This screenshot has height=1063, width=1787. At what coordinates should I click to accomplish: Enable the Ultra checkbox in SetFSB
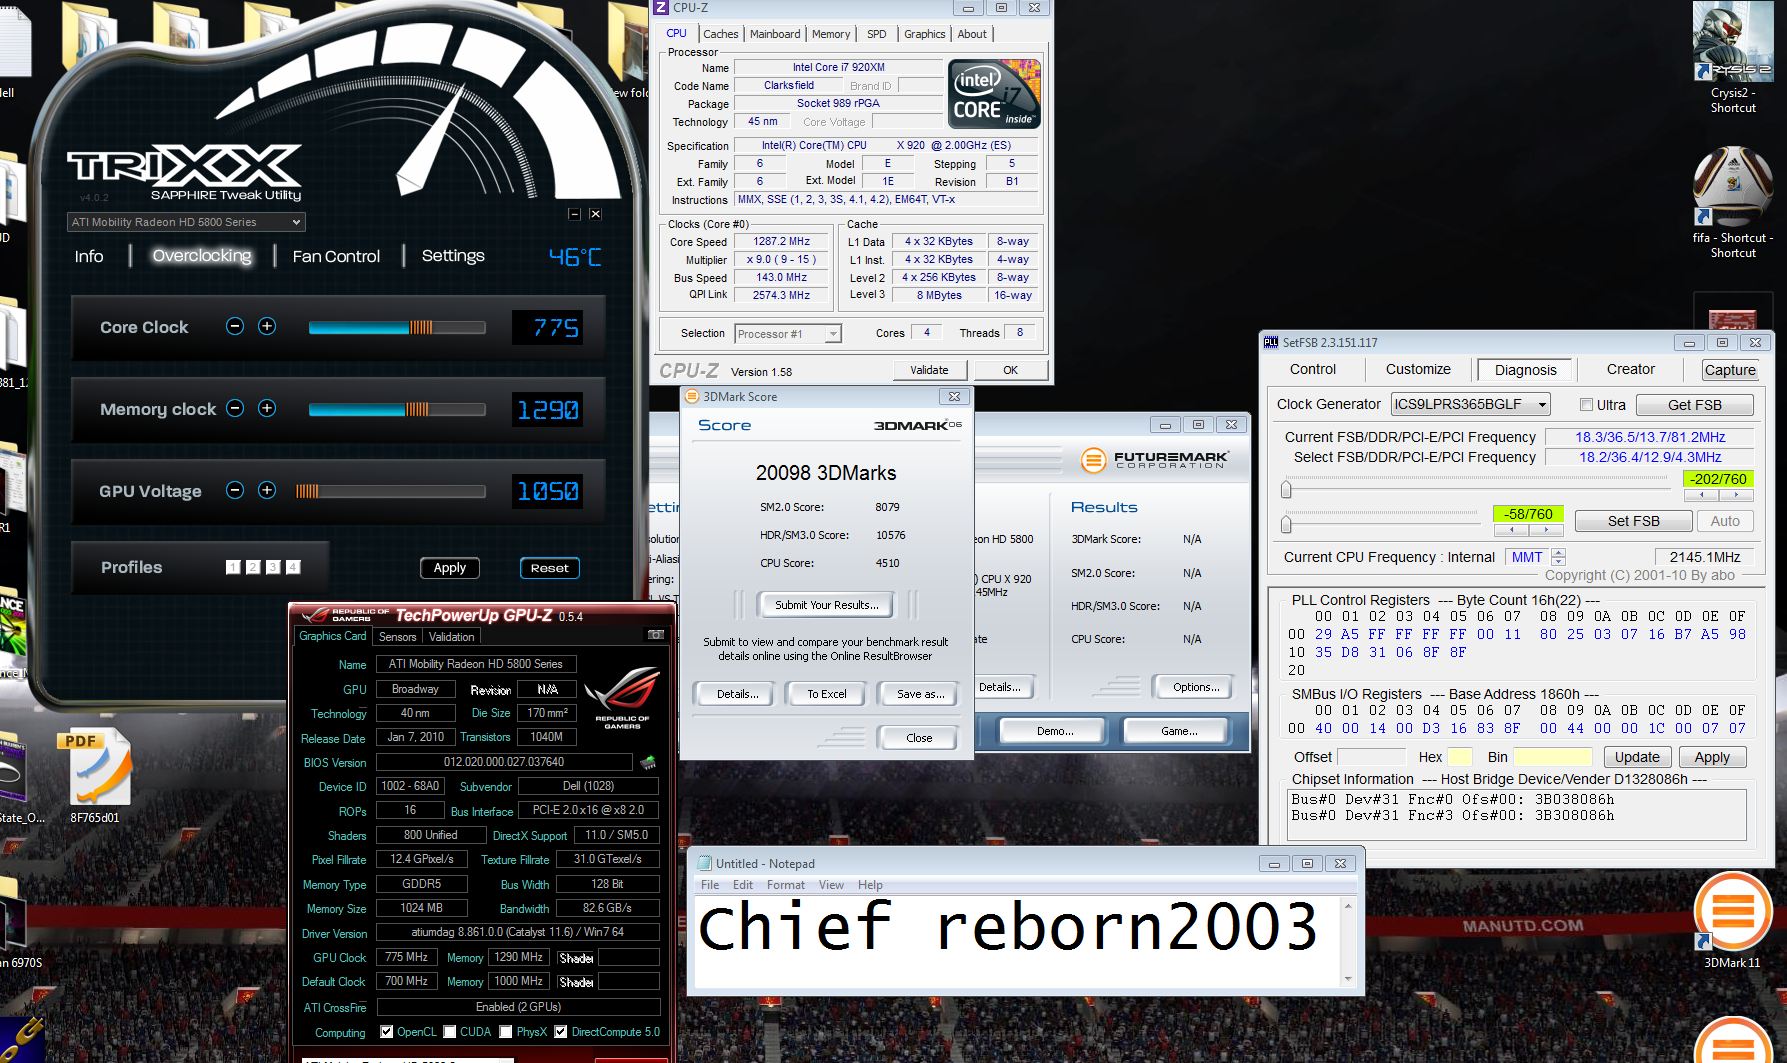[x=1586, y=405]
